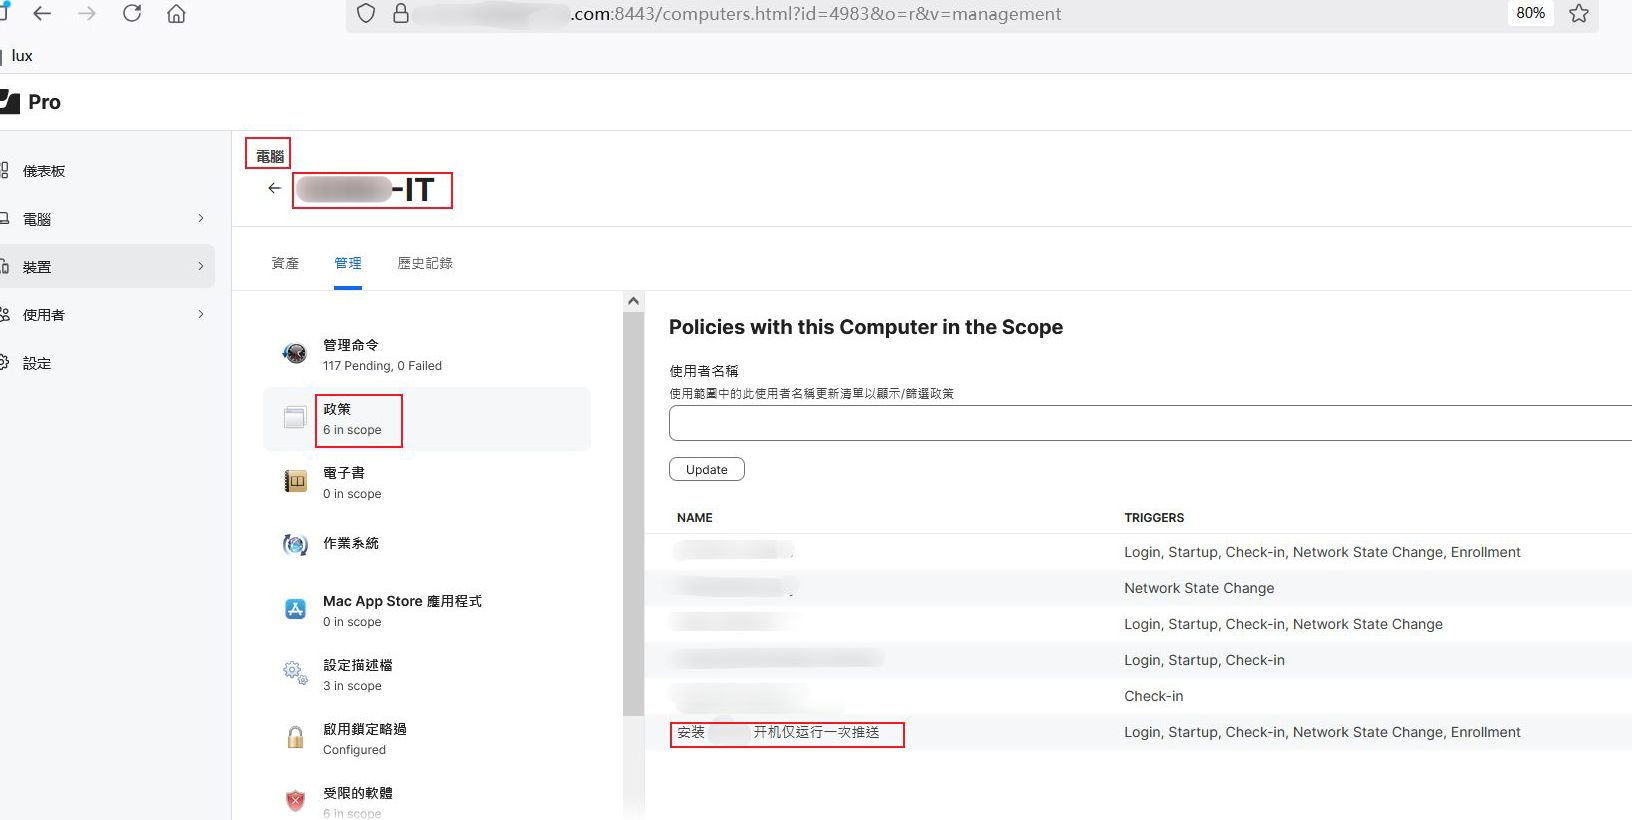
Task: Switch to the 資產 tab
Action: point(285,263)
